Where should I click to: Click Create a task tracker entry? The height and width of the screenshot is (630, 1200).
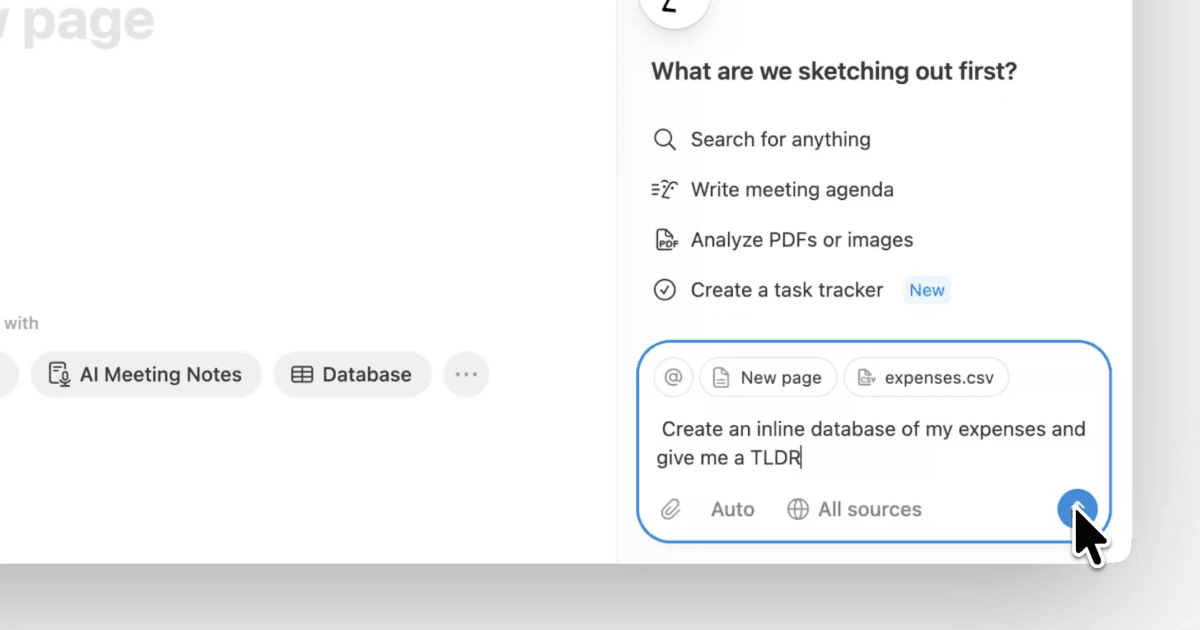(x=786, y=289)
